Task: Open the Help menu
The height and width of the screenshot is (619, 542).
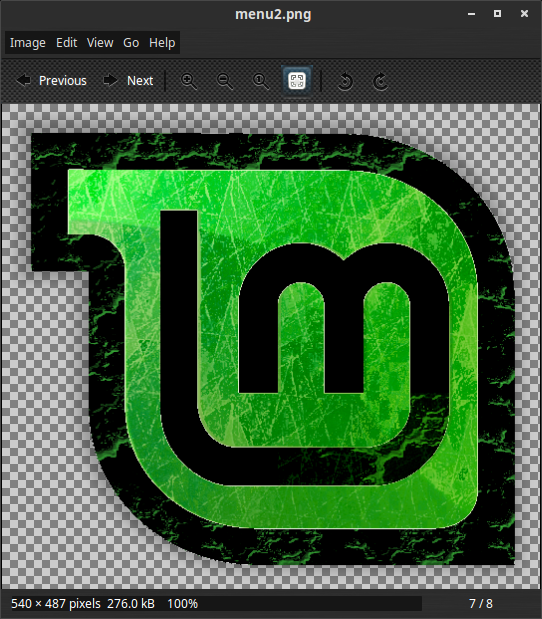Action: [x=162, y=43]
